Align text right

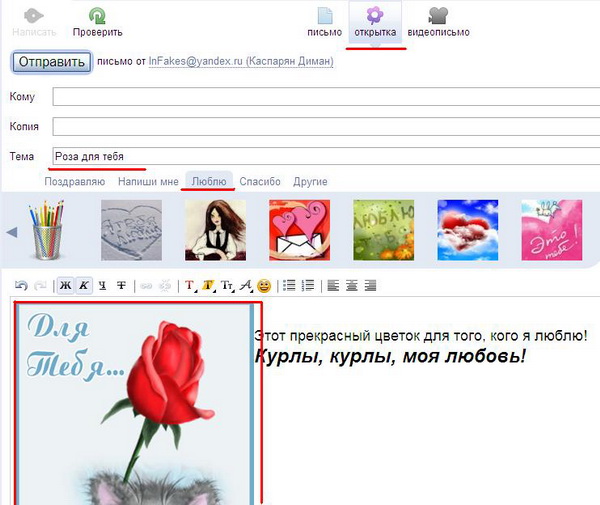click(370, 285)
